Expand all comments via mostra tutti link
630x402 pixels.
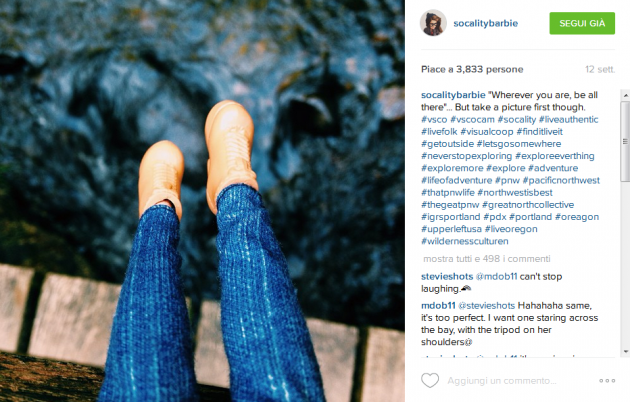tap(487, 259)
